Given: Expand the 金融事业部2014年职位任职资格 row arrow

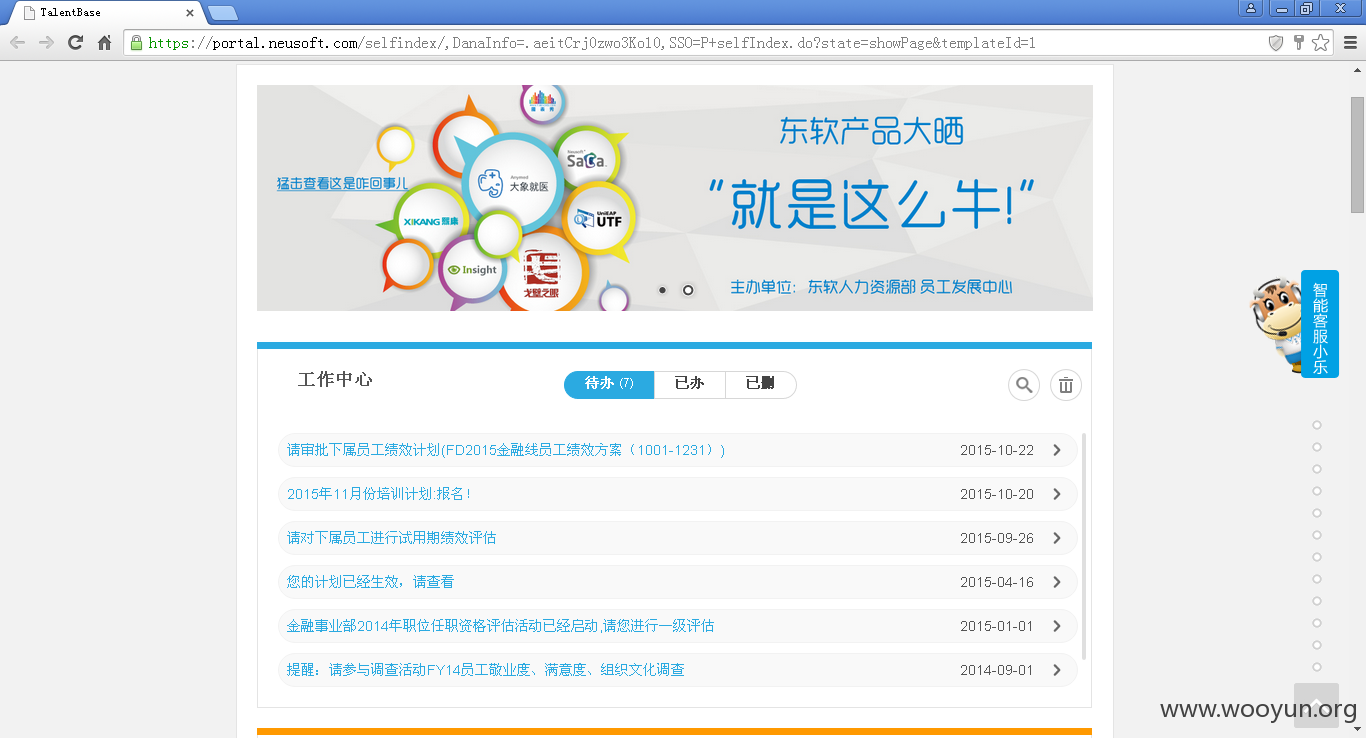Looking at the screenshot, I should point(1057,626).
